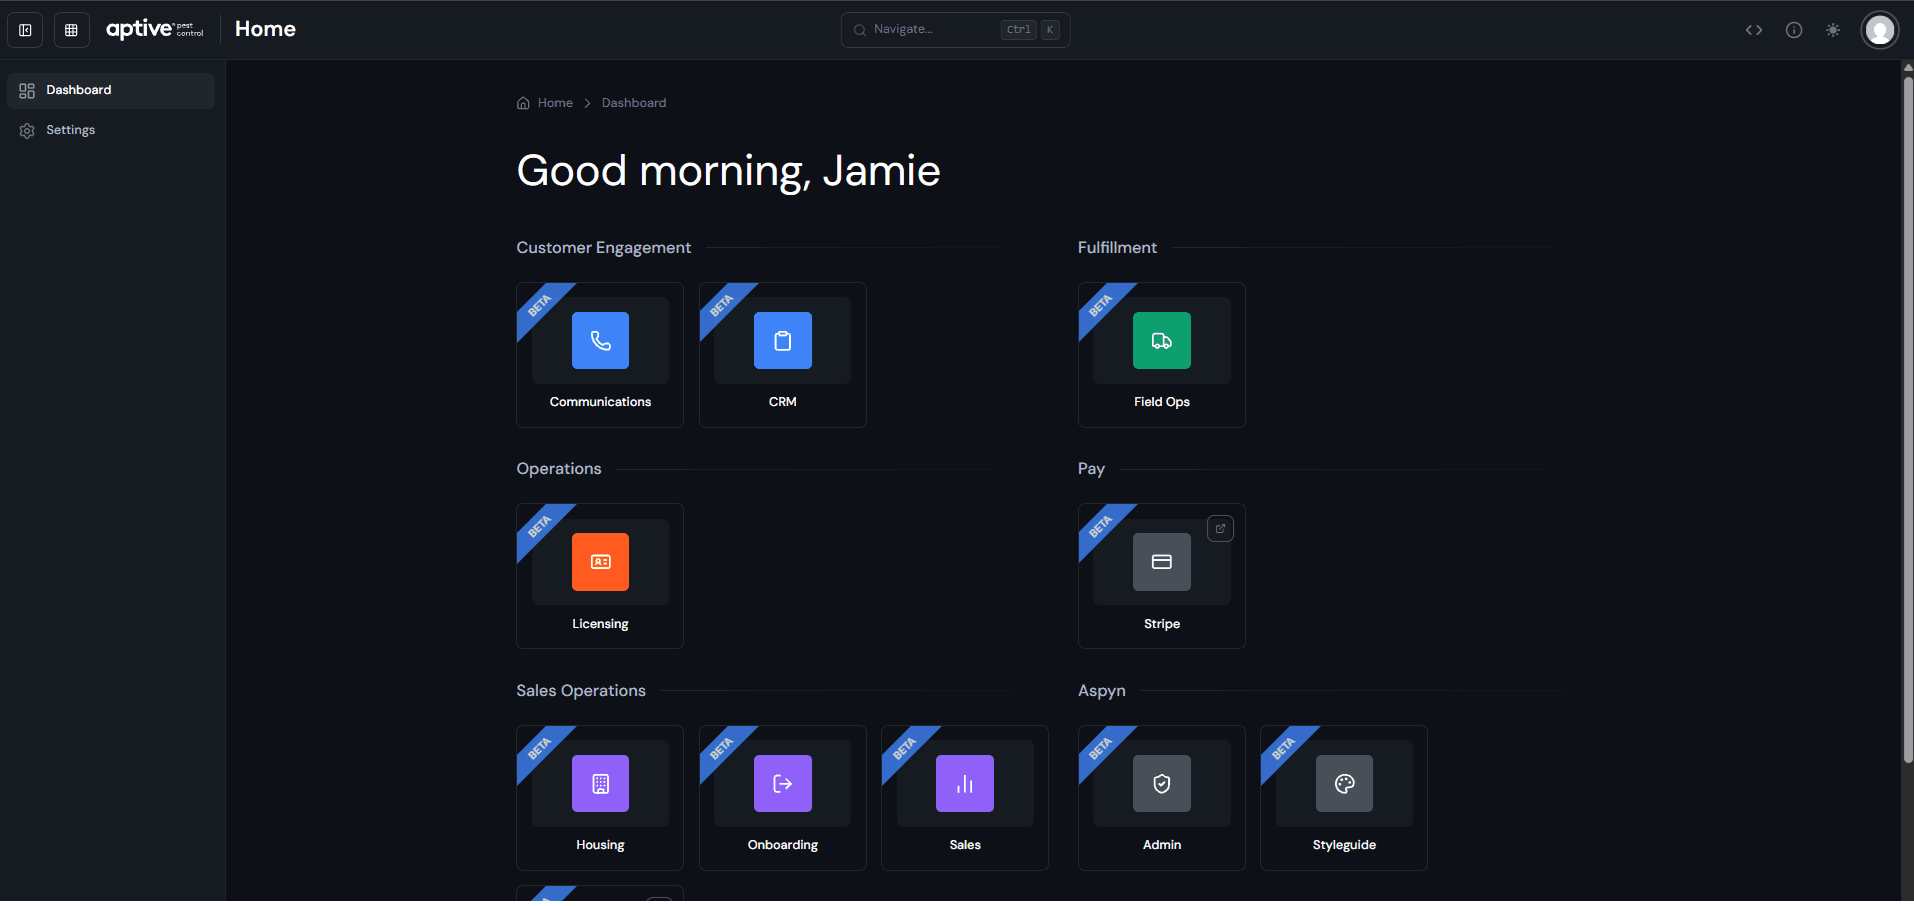Image resolution: width=1914 pixels, height=906 pixels.
Task: Click the Home breadcrumb link
Action: [x=556, y=102]
